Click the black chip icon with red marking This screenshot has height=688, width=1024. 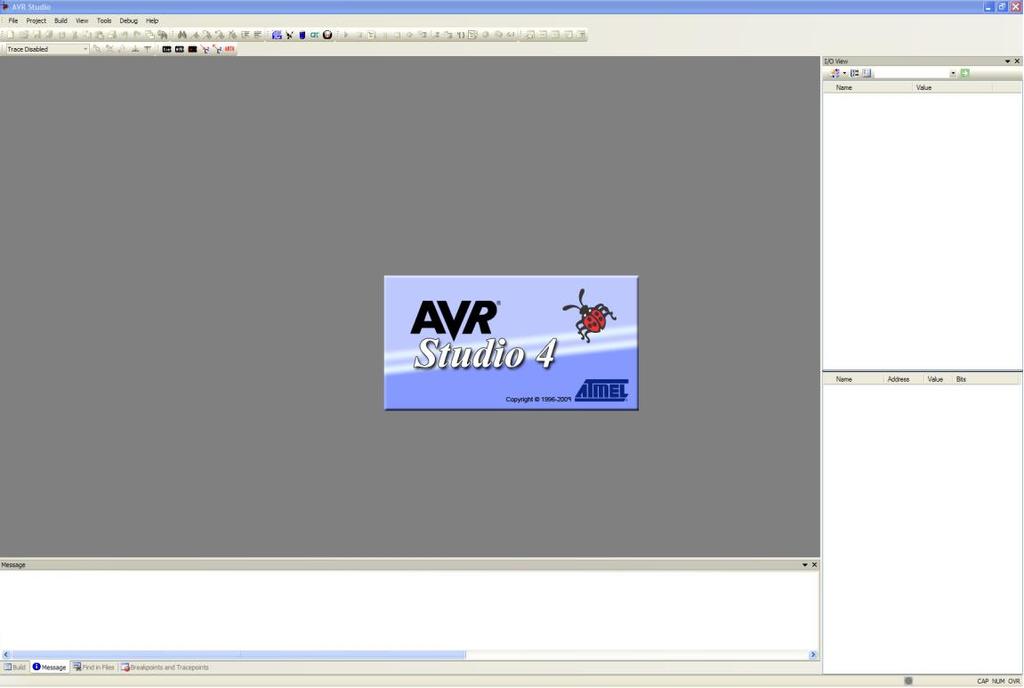pos(193,50)
